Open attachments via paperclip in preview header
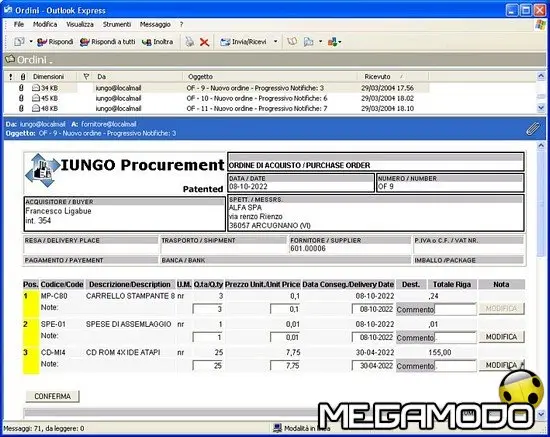 532,129
